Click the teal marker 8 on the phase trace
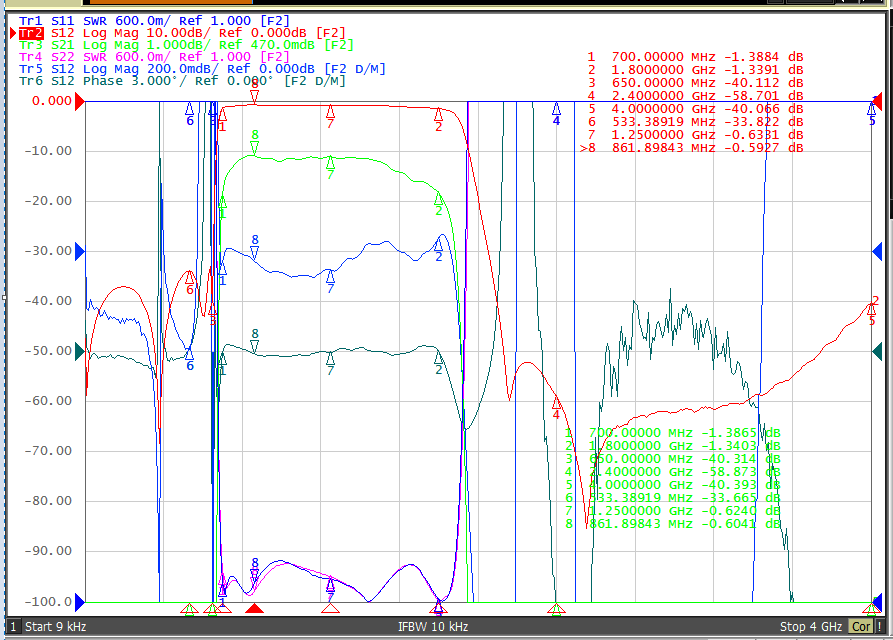 click(255, 340)
